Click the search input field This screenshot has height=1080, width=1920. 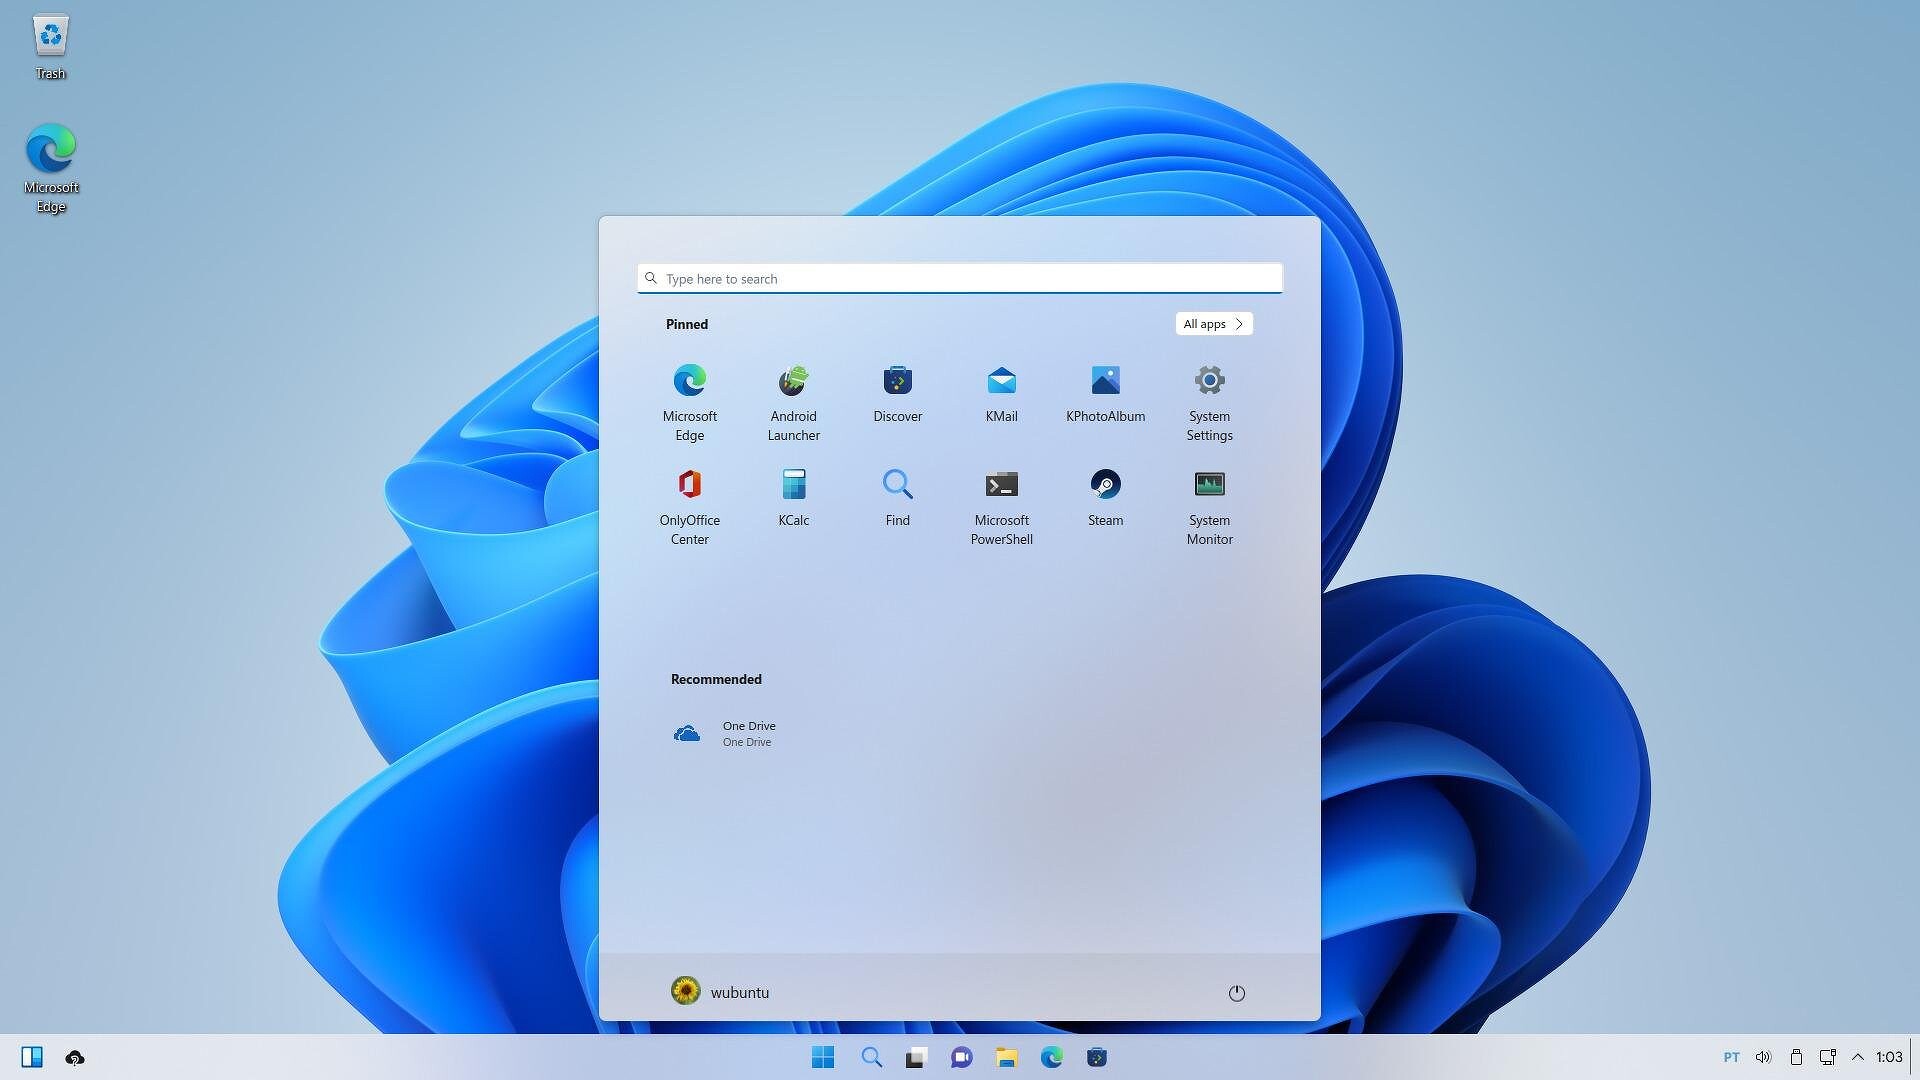click(959, 278)
